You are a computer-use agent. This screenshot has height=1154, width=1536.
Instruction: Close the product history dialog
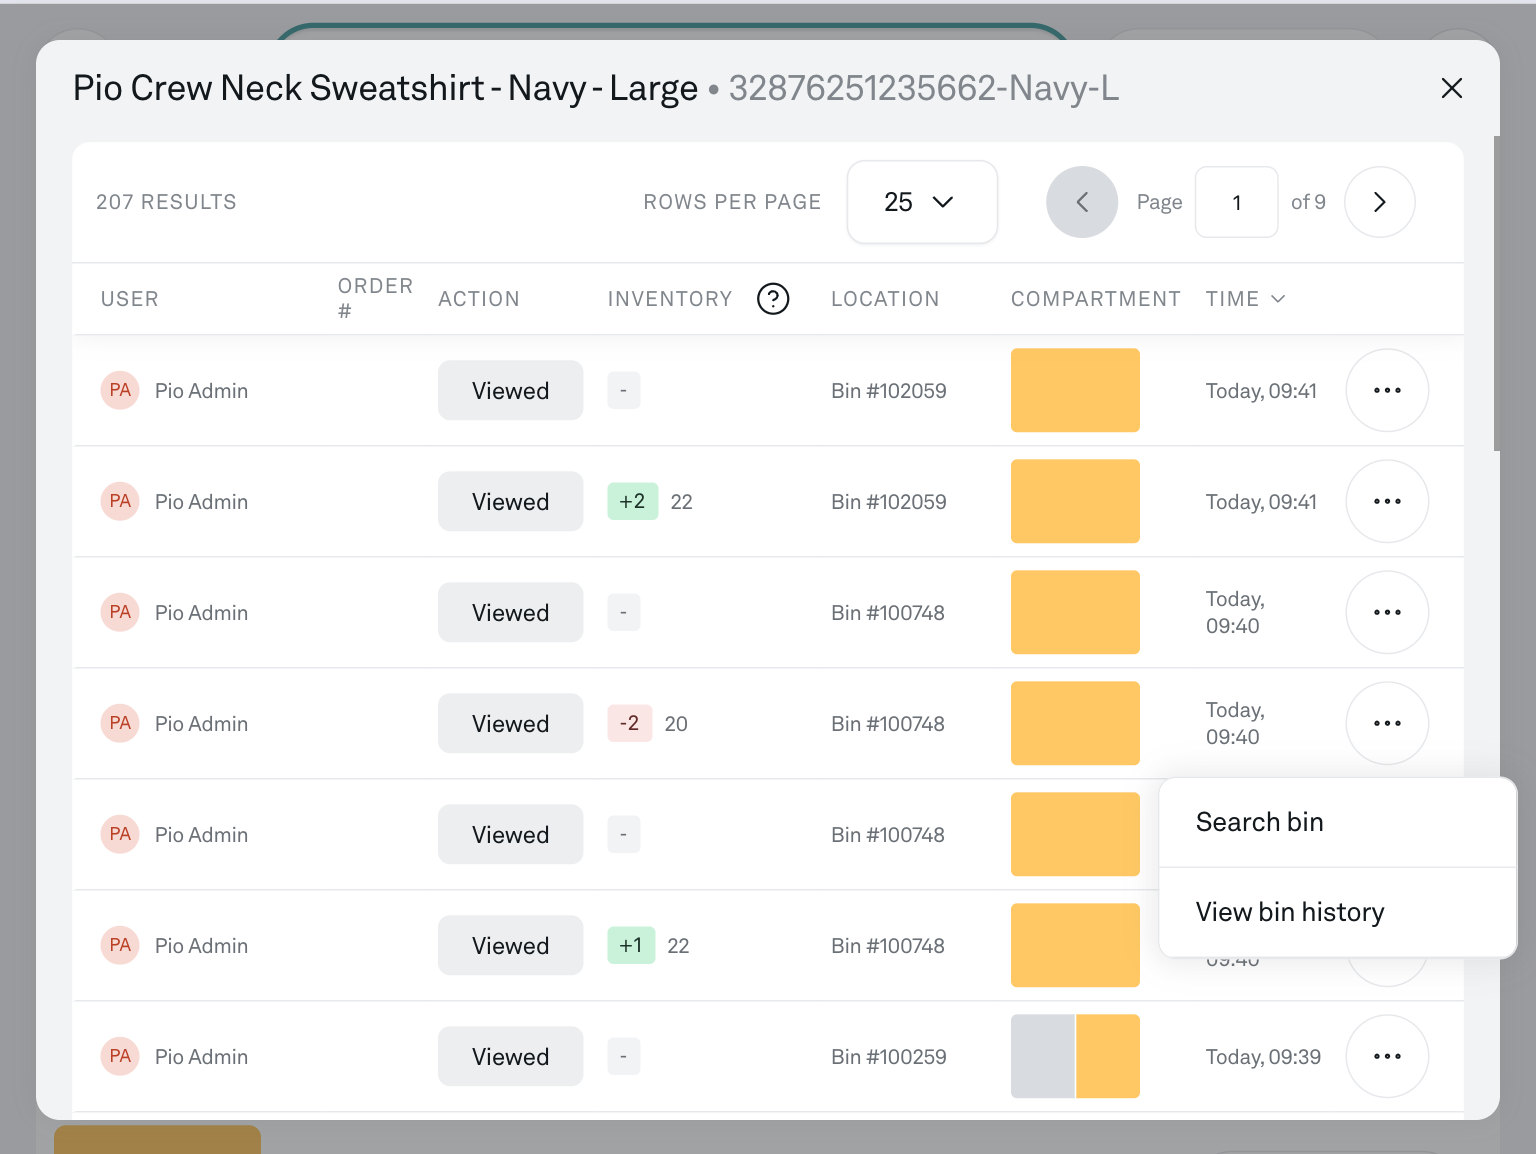(1451, 88)
